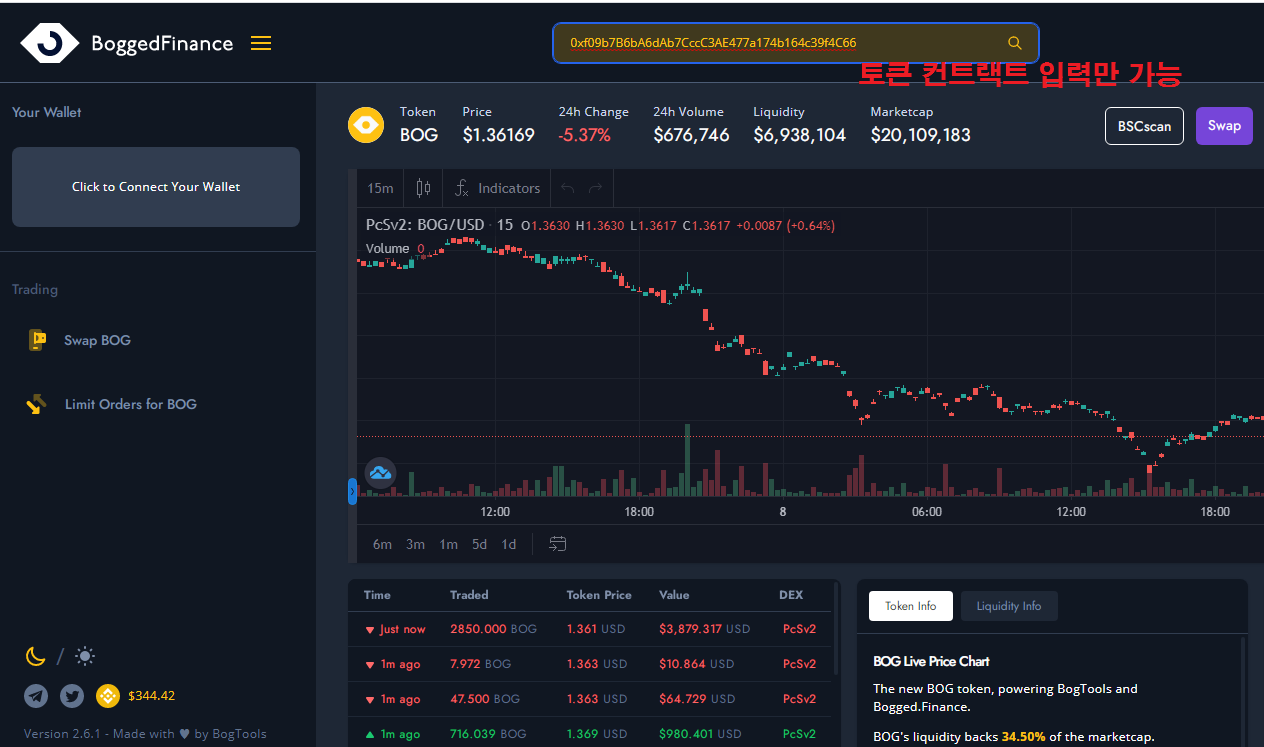Click the BOG Live Price Chart heading

click(x=931, y=661)
